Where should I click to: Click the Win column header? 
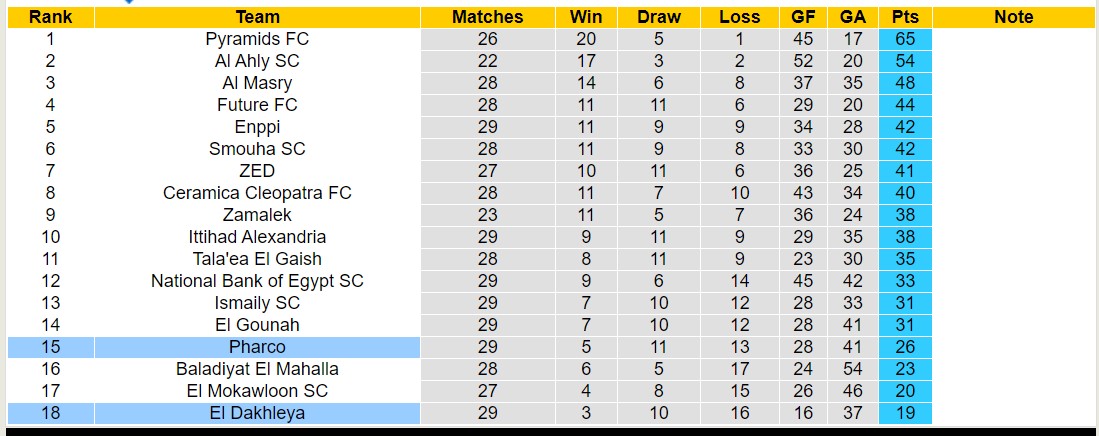click(x=586, y=17)
